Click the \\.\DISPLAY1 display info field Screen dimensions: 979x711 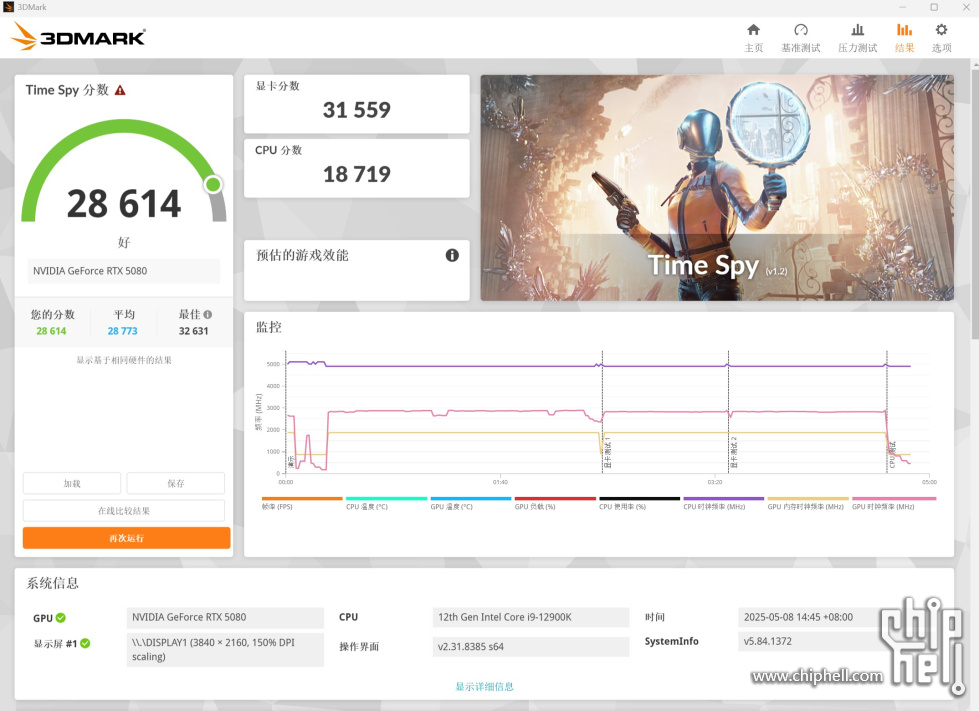(225, 650)
